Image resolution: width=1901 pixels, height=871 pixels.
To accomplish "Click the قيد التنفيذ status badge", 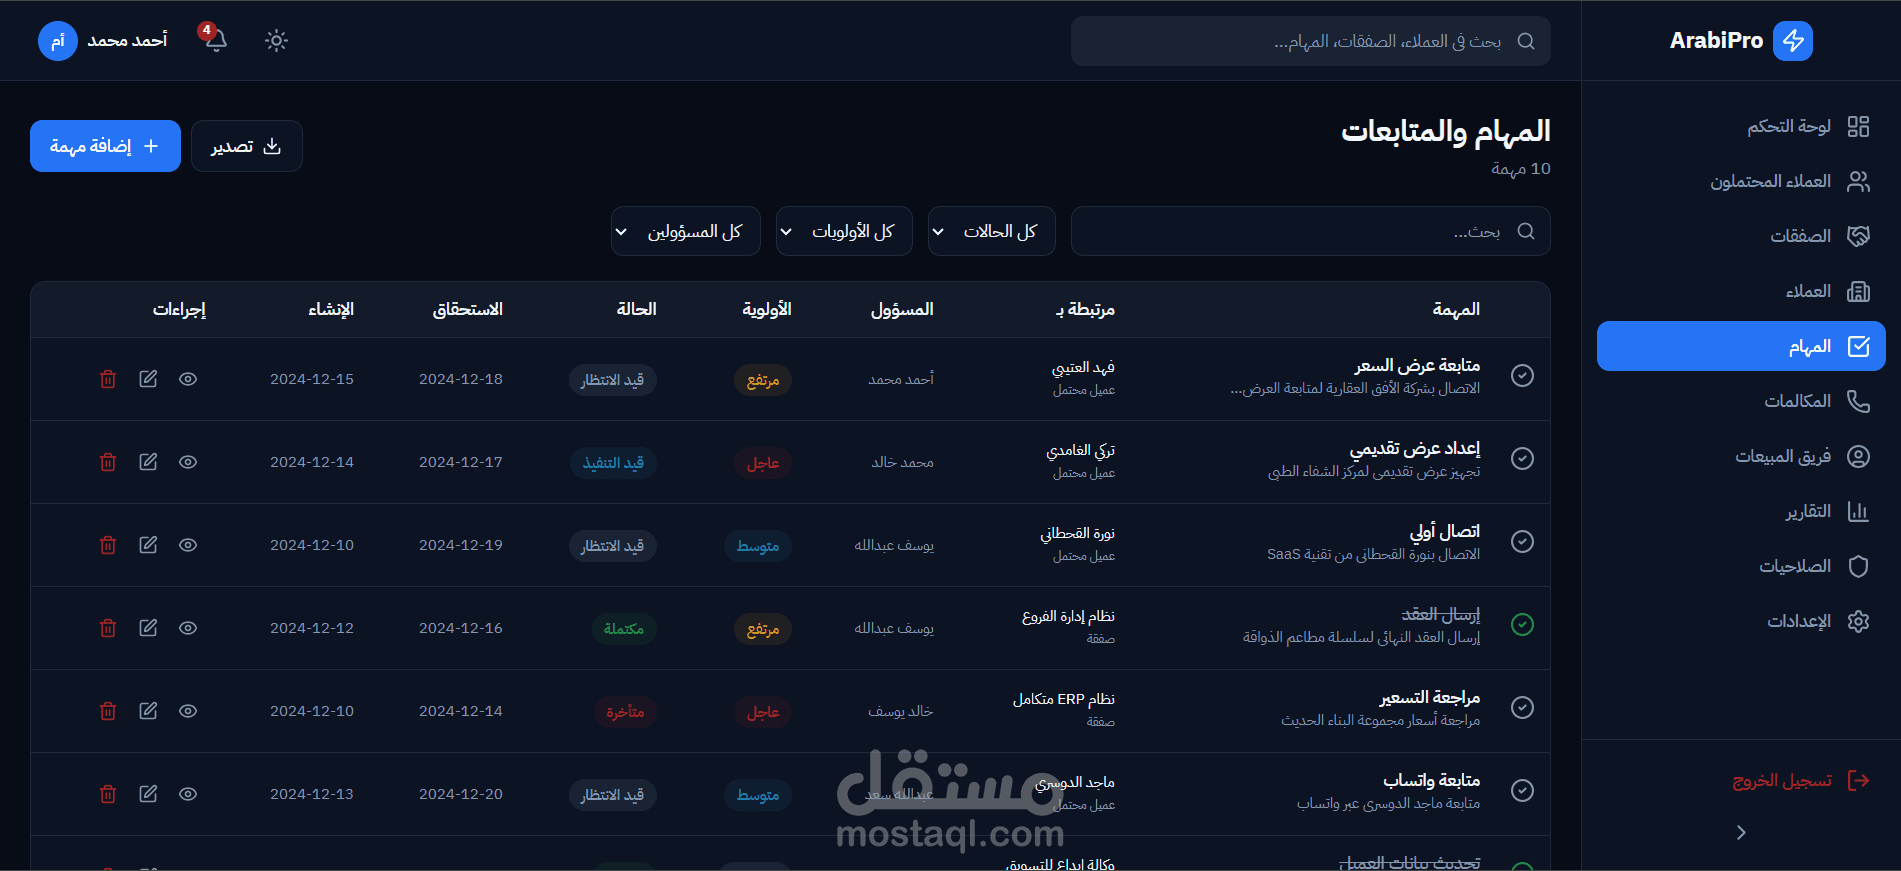I will 613,463.
